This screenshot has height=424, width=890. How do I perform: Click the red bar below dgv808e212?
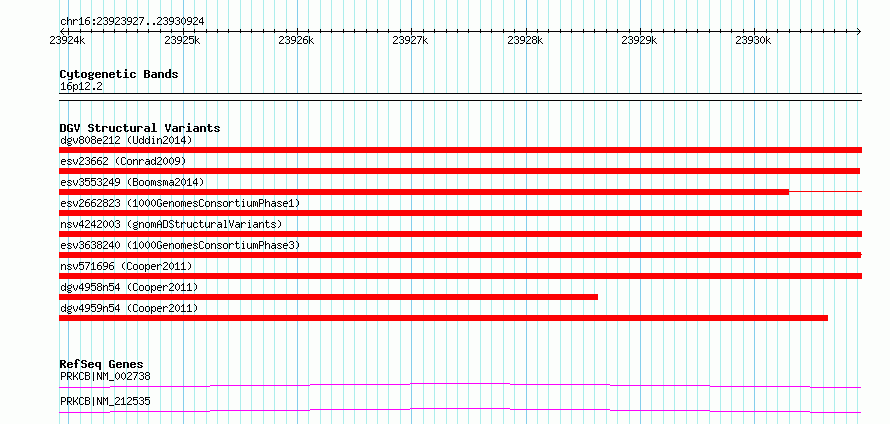[x=460, y=150]
